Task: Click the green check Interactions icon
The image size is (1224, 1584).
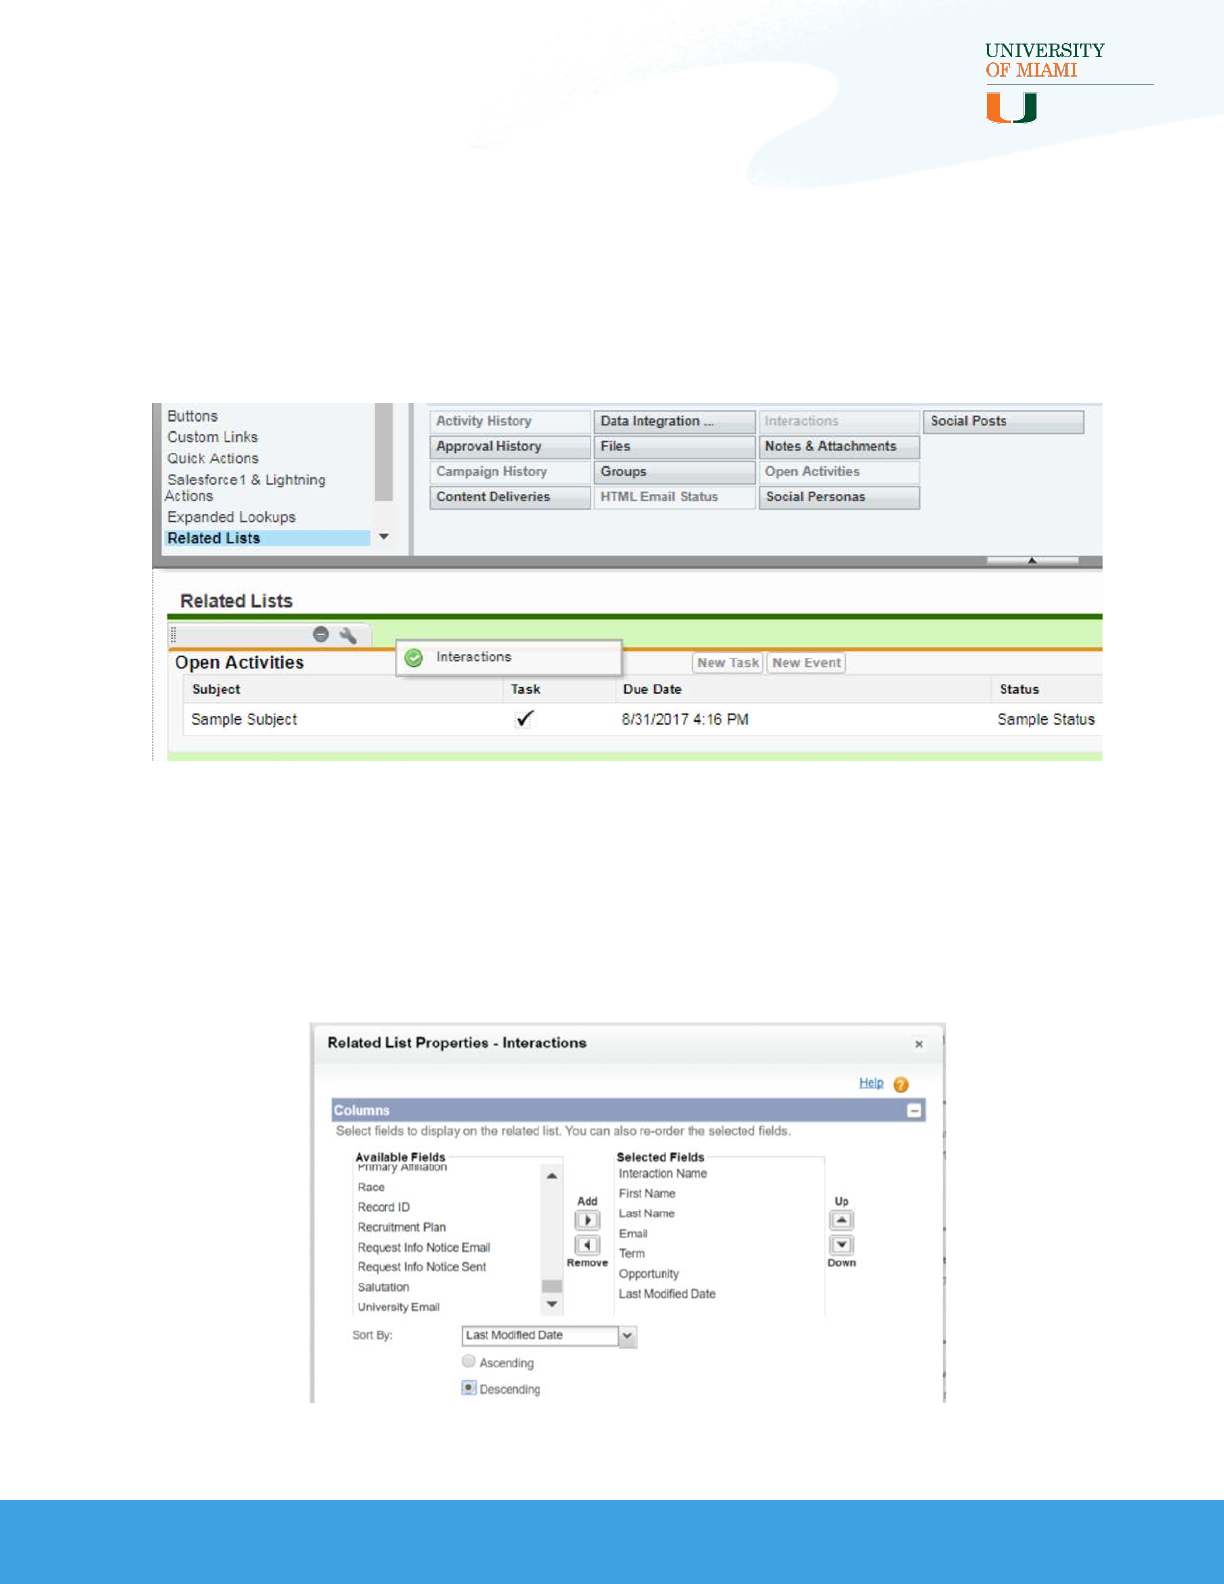Action: tap(413, 657)
